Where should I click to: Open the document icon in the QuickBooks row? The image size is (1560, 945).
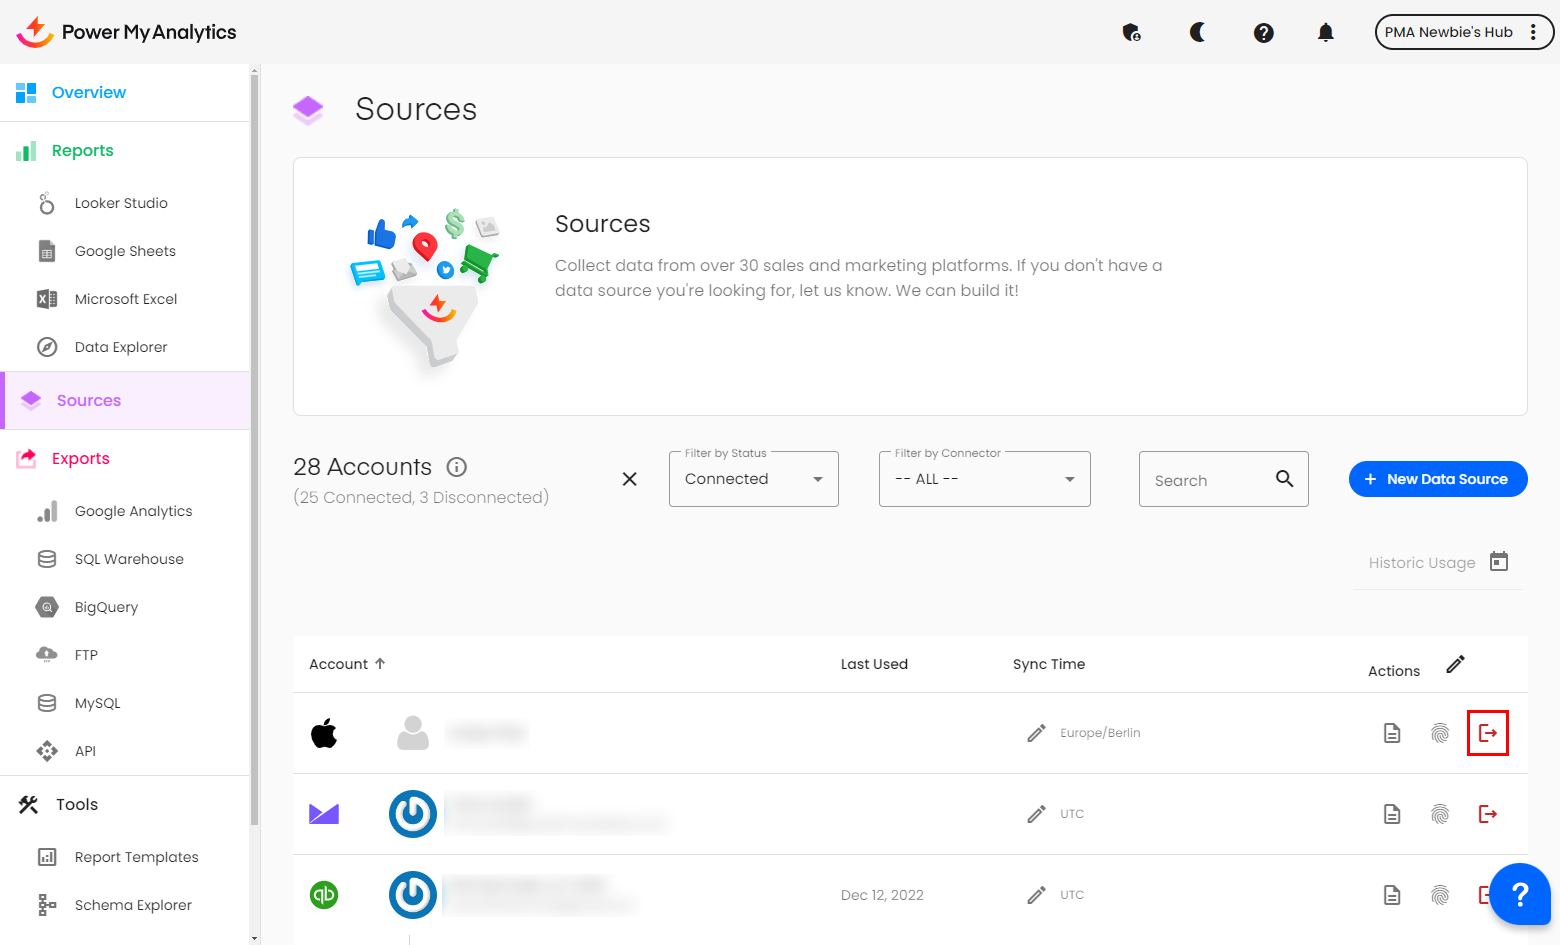point(1391,895)
